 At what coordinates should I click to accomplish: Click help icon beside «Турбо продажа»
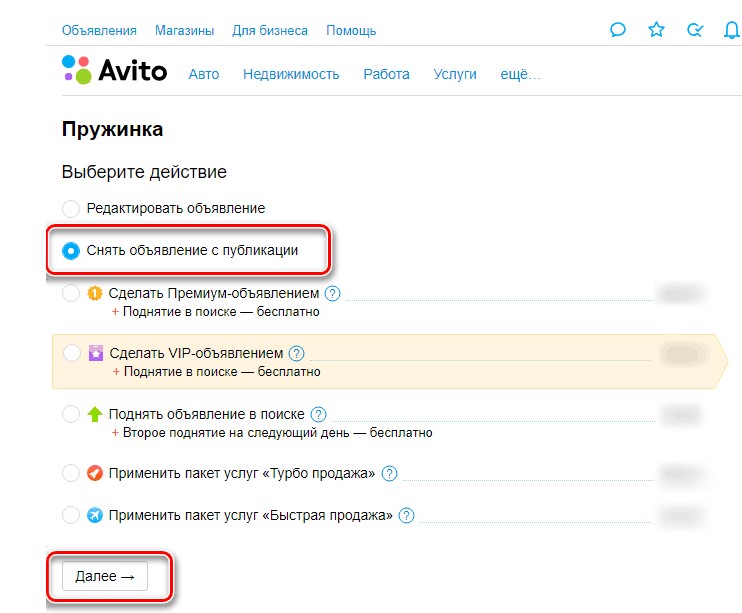pyautogui.click(x=389, y=473)
